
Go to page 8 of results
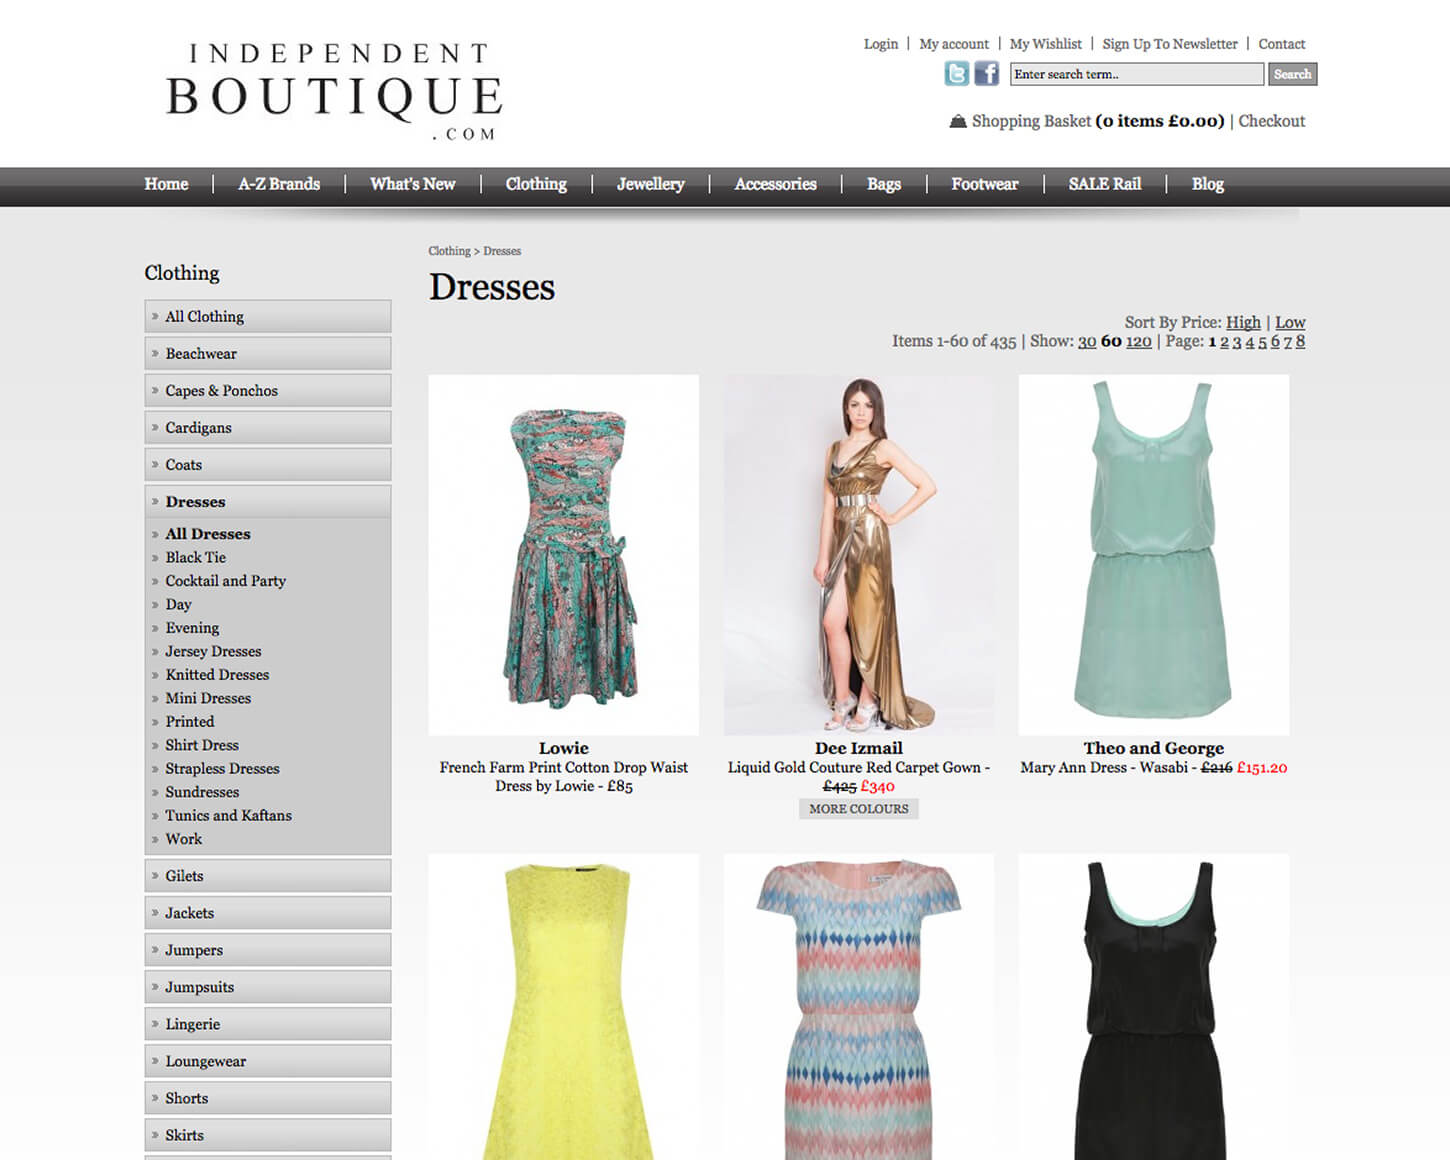[x=1300, y=341]
